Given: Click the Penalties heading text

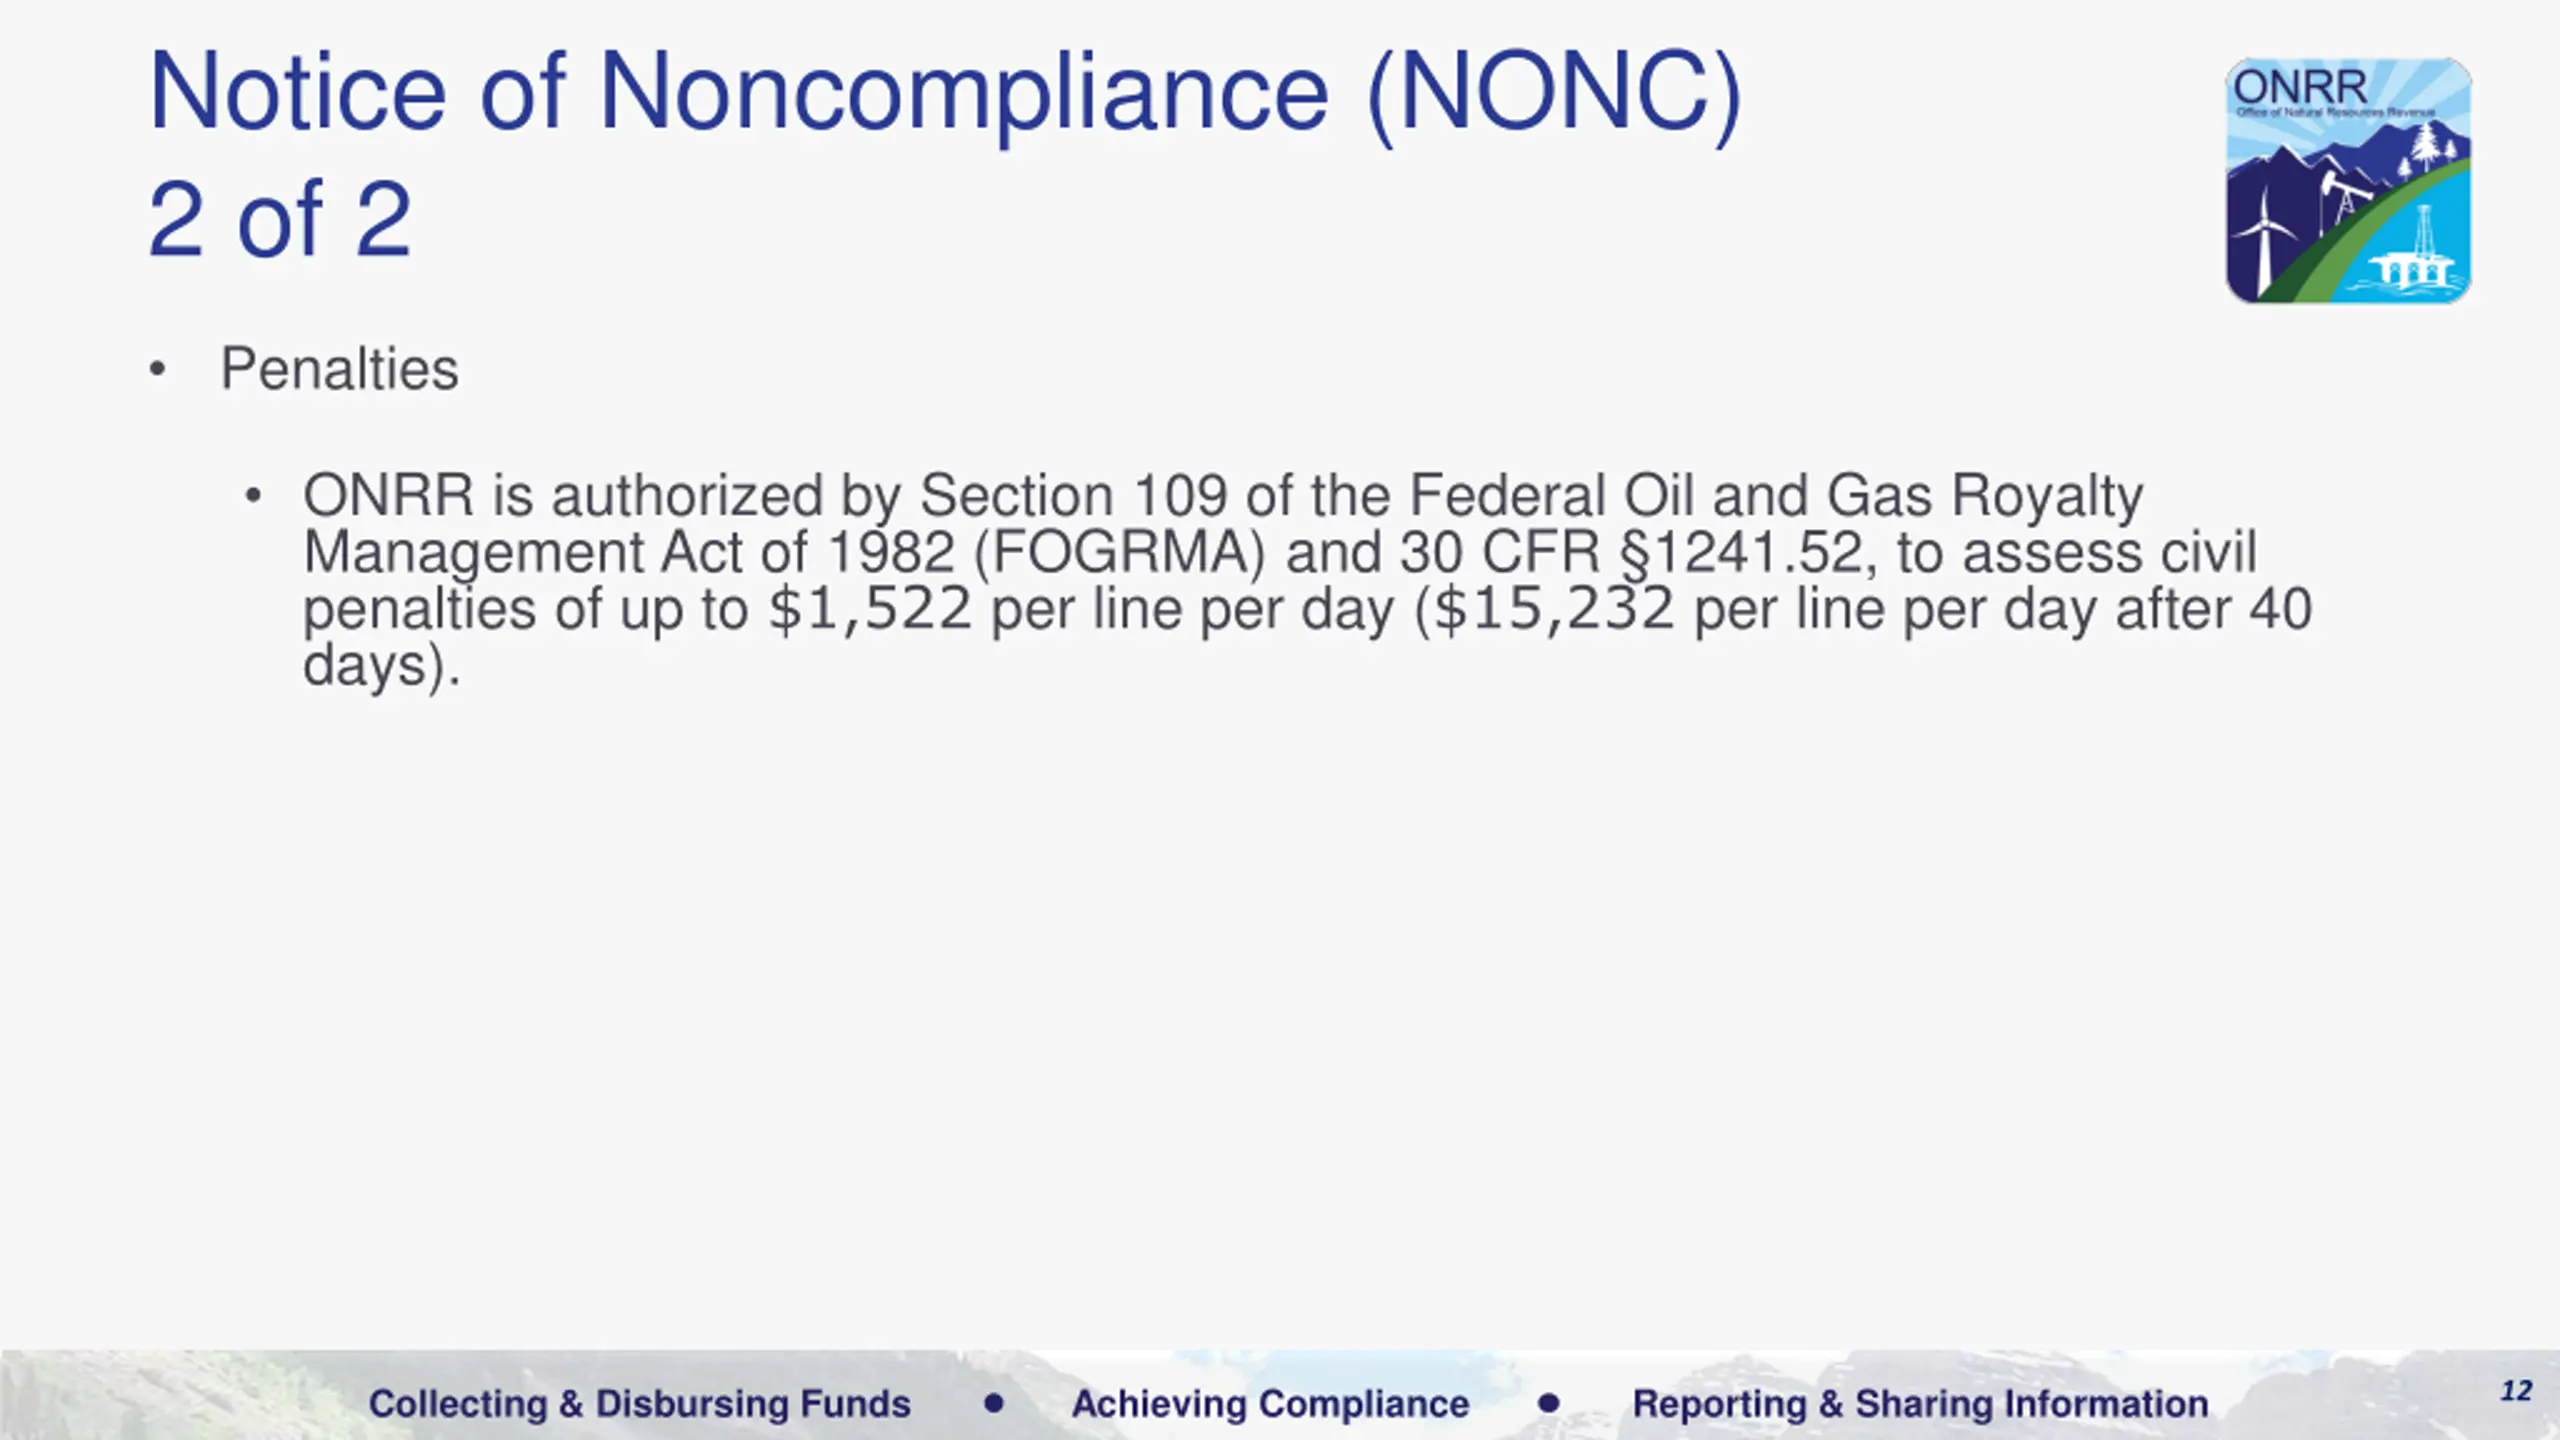Looking at the screenshot, I should 339,369.
